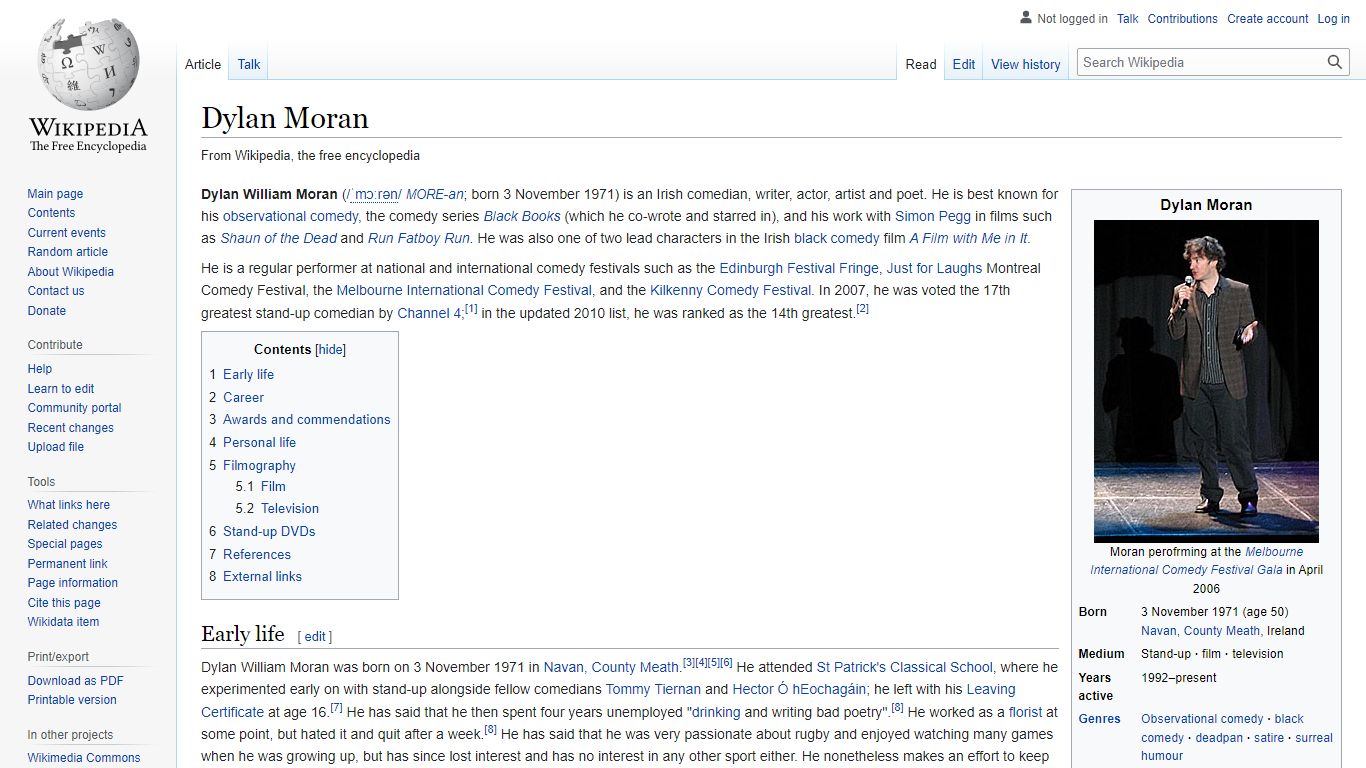Open Special pages
This screenshot has width=1366, height=768.
65,544
